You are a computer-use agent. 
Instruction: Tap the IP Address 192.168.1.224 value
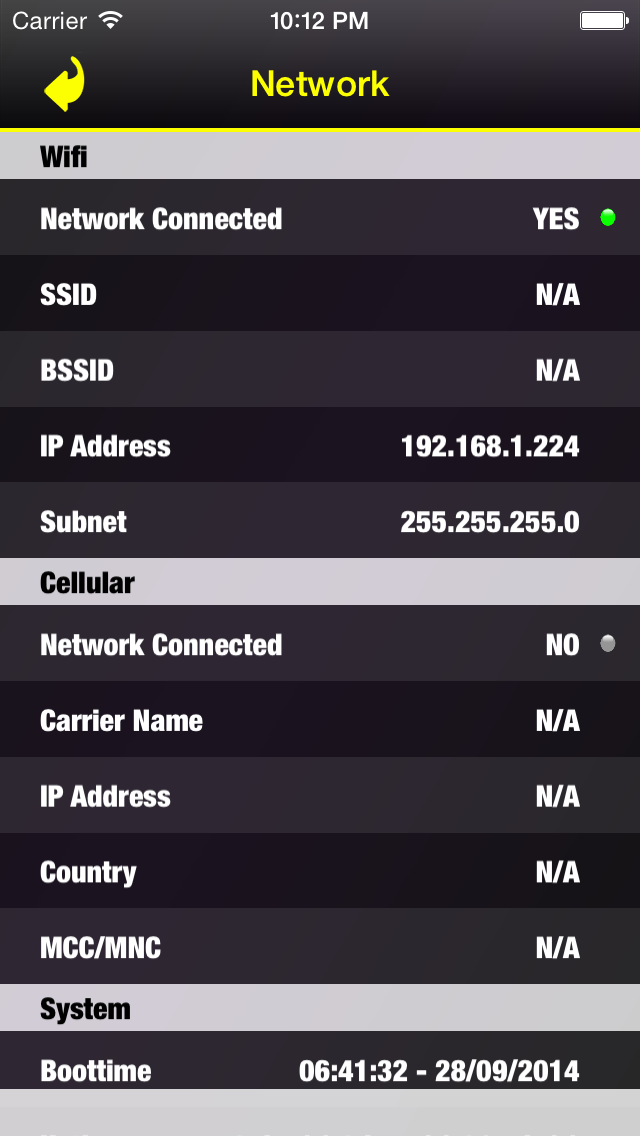point(490,446)
